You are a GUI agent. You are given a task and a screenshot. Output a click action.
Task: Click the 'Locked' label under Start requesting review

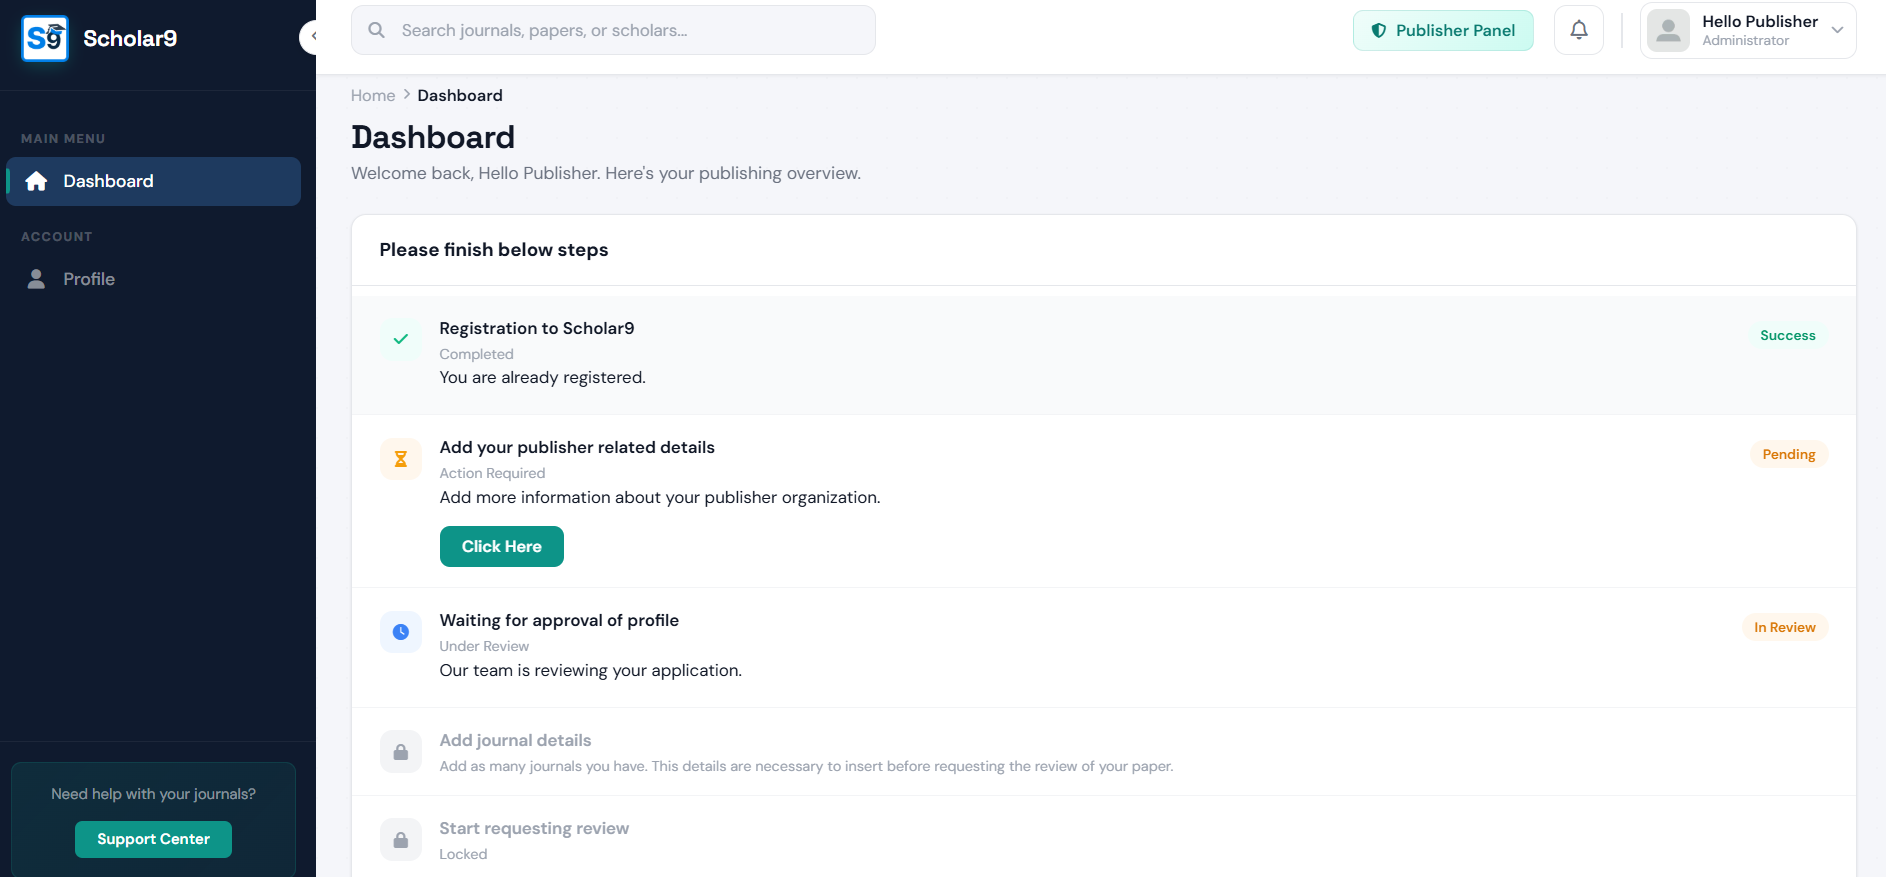pos(463,854)
